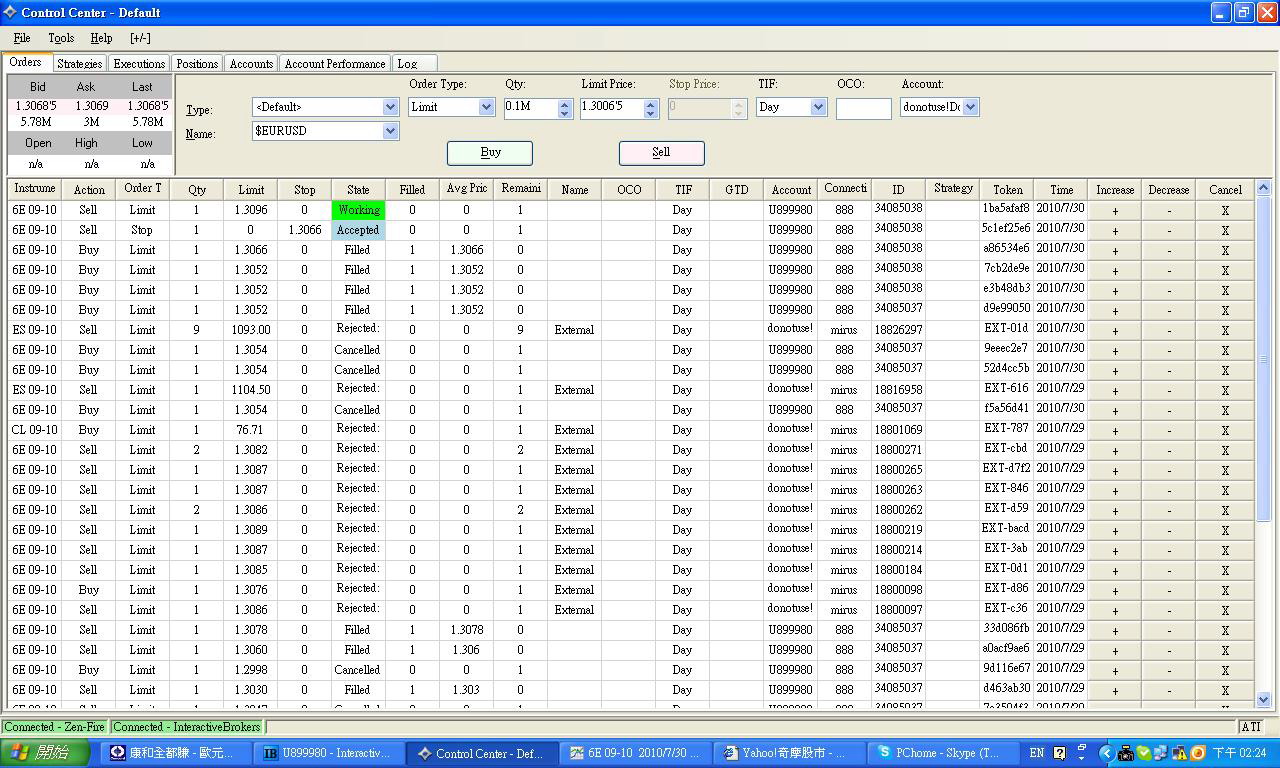Click the 76.71 limit price cell
The width and height of the screenshot is (1280, 768).
coord(251,430)
